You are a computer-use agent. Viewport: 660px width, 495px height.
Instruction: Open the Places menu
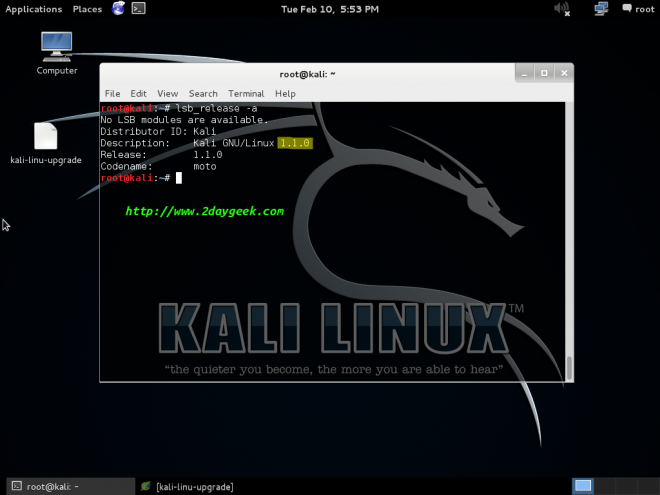point(87,9)
